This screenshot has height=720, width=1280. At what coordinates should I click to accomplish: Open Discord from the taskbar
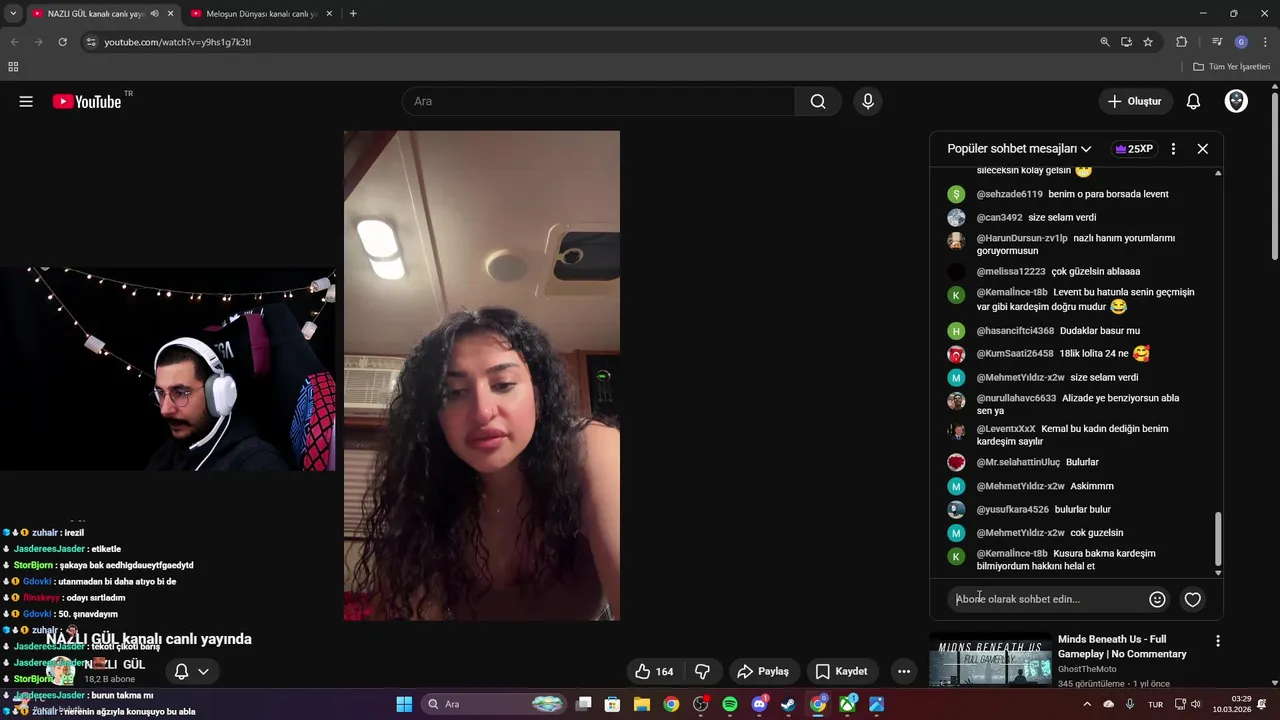tap(759, 704)
